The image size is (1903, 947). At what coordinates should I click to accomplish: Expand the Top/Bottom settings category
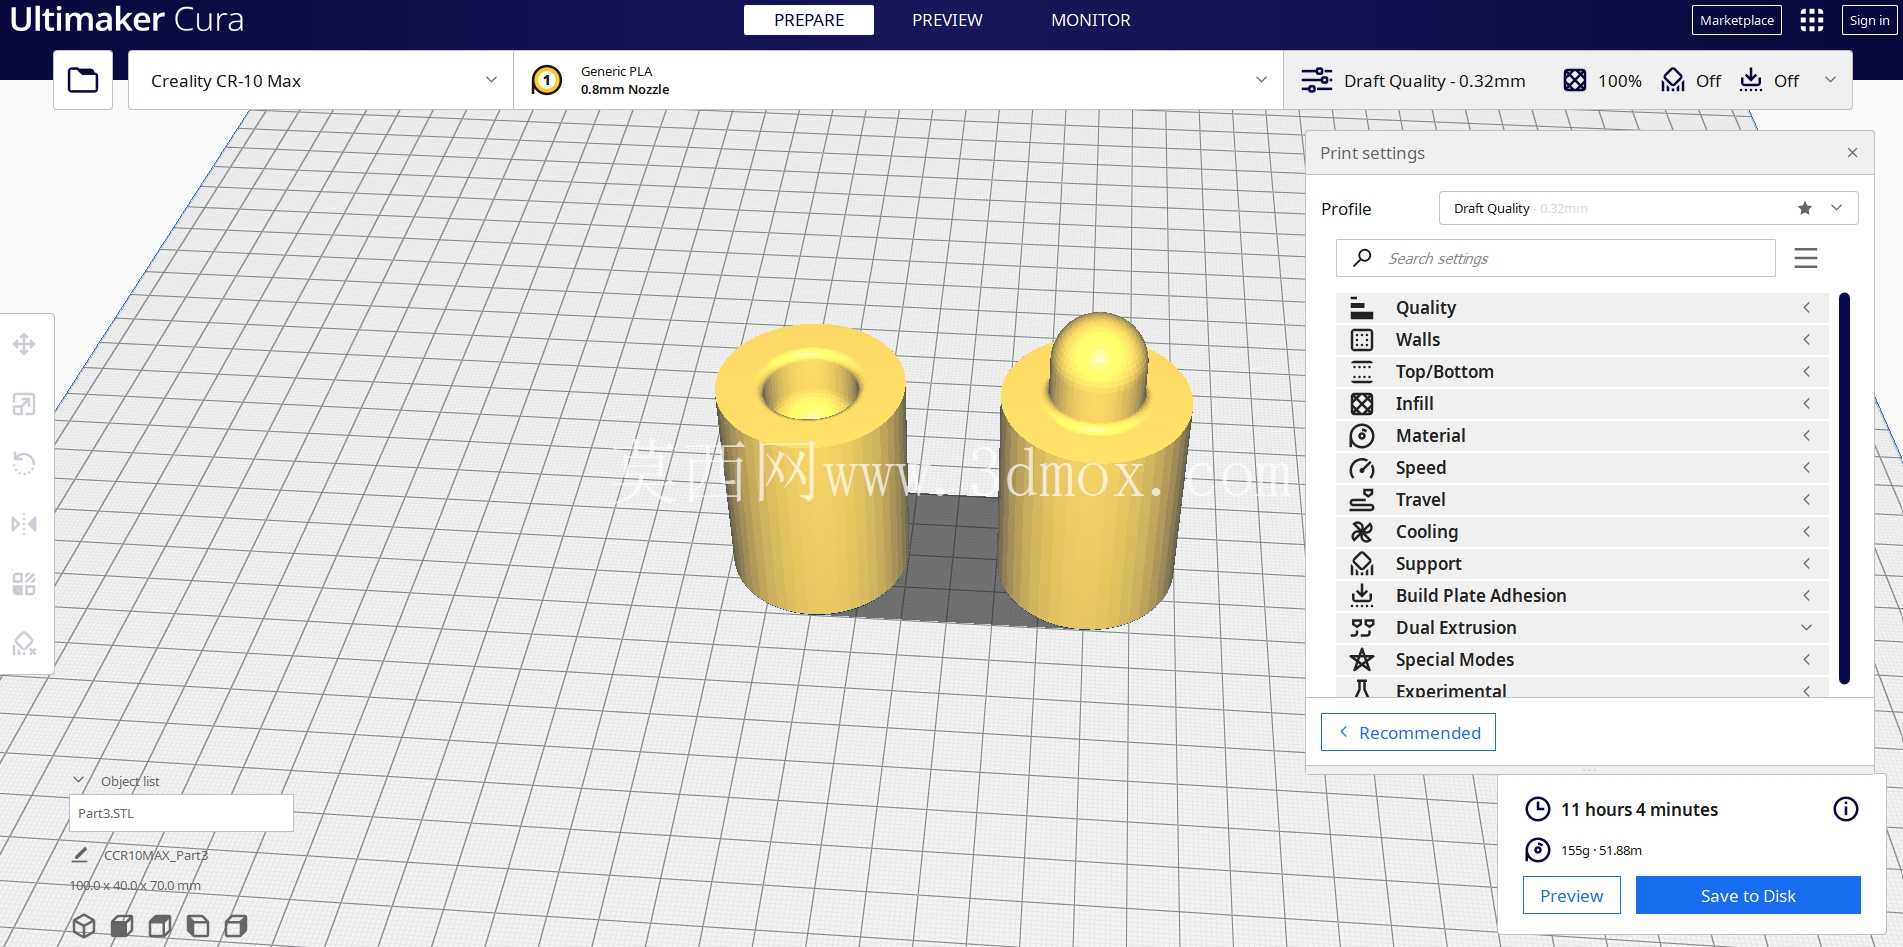coord(1582,372)
